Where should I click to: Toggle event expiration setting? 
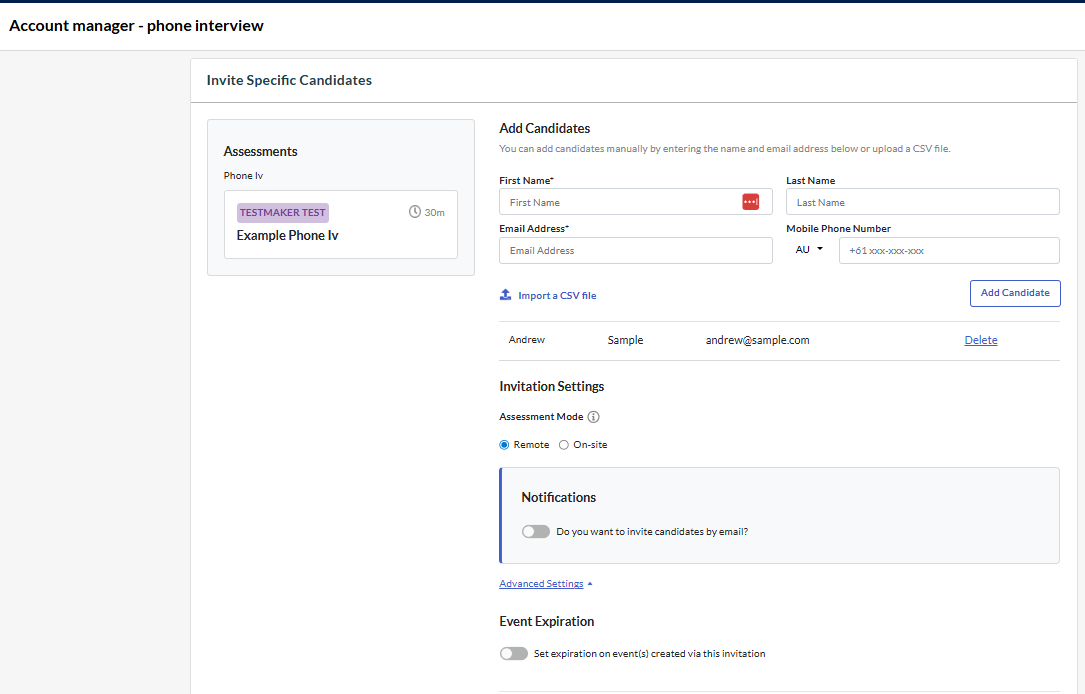513,653
